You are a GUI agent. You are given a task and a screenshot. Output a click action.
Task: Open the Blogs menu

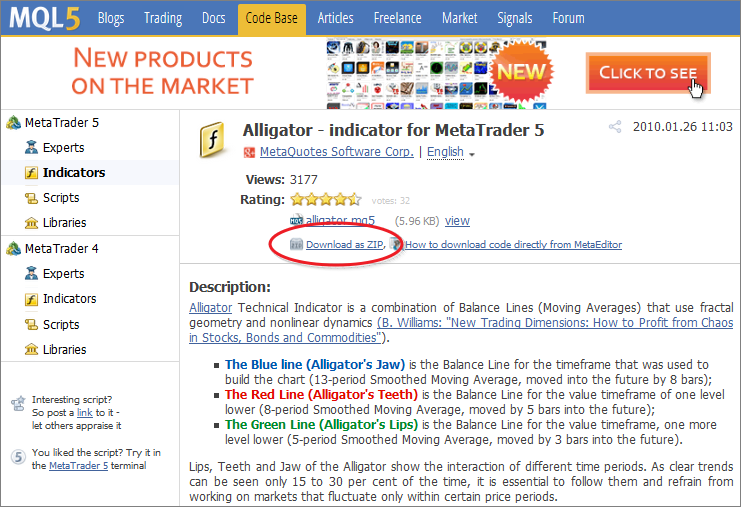(x=111, y=18)
